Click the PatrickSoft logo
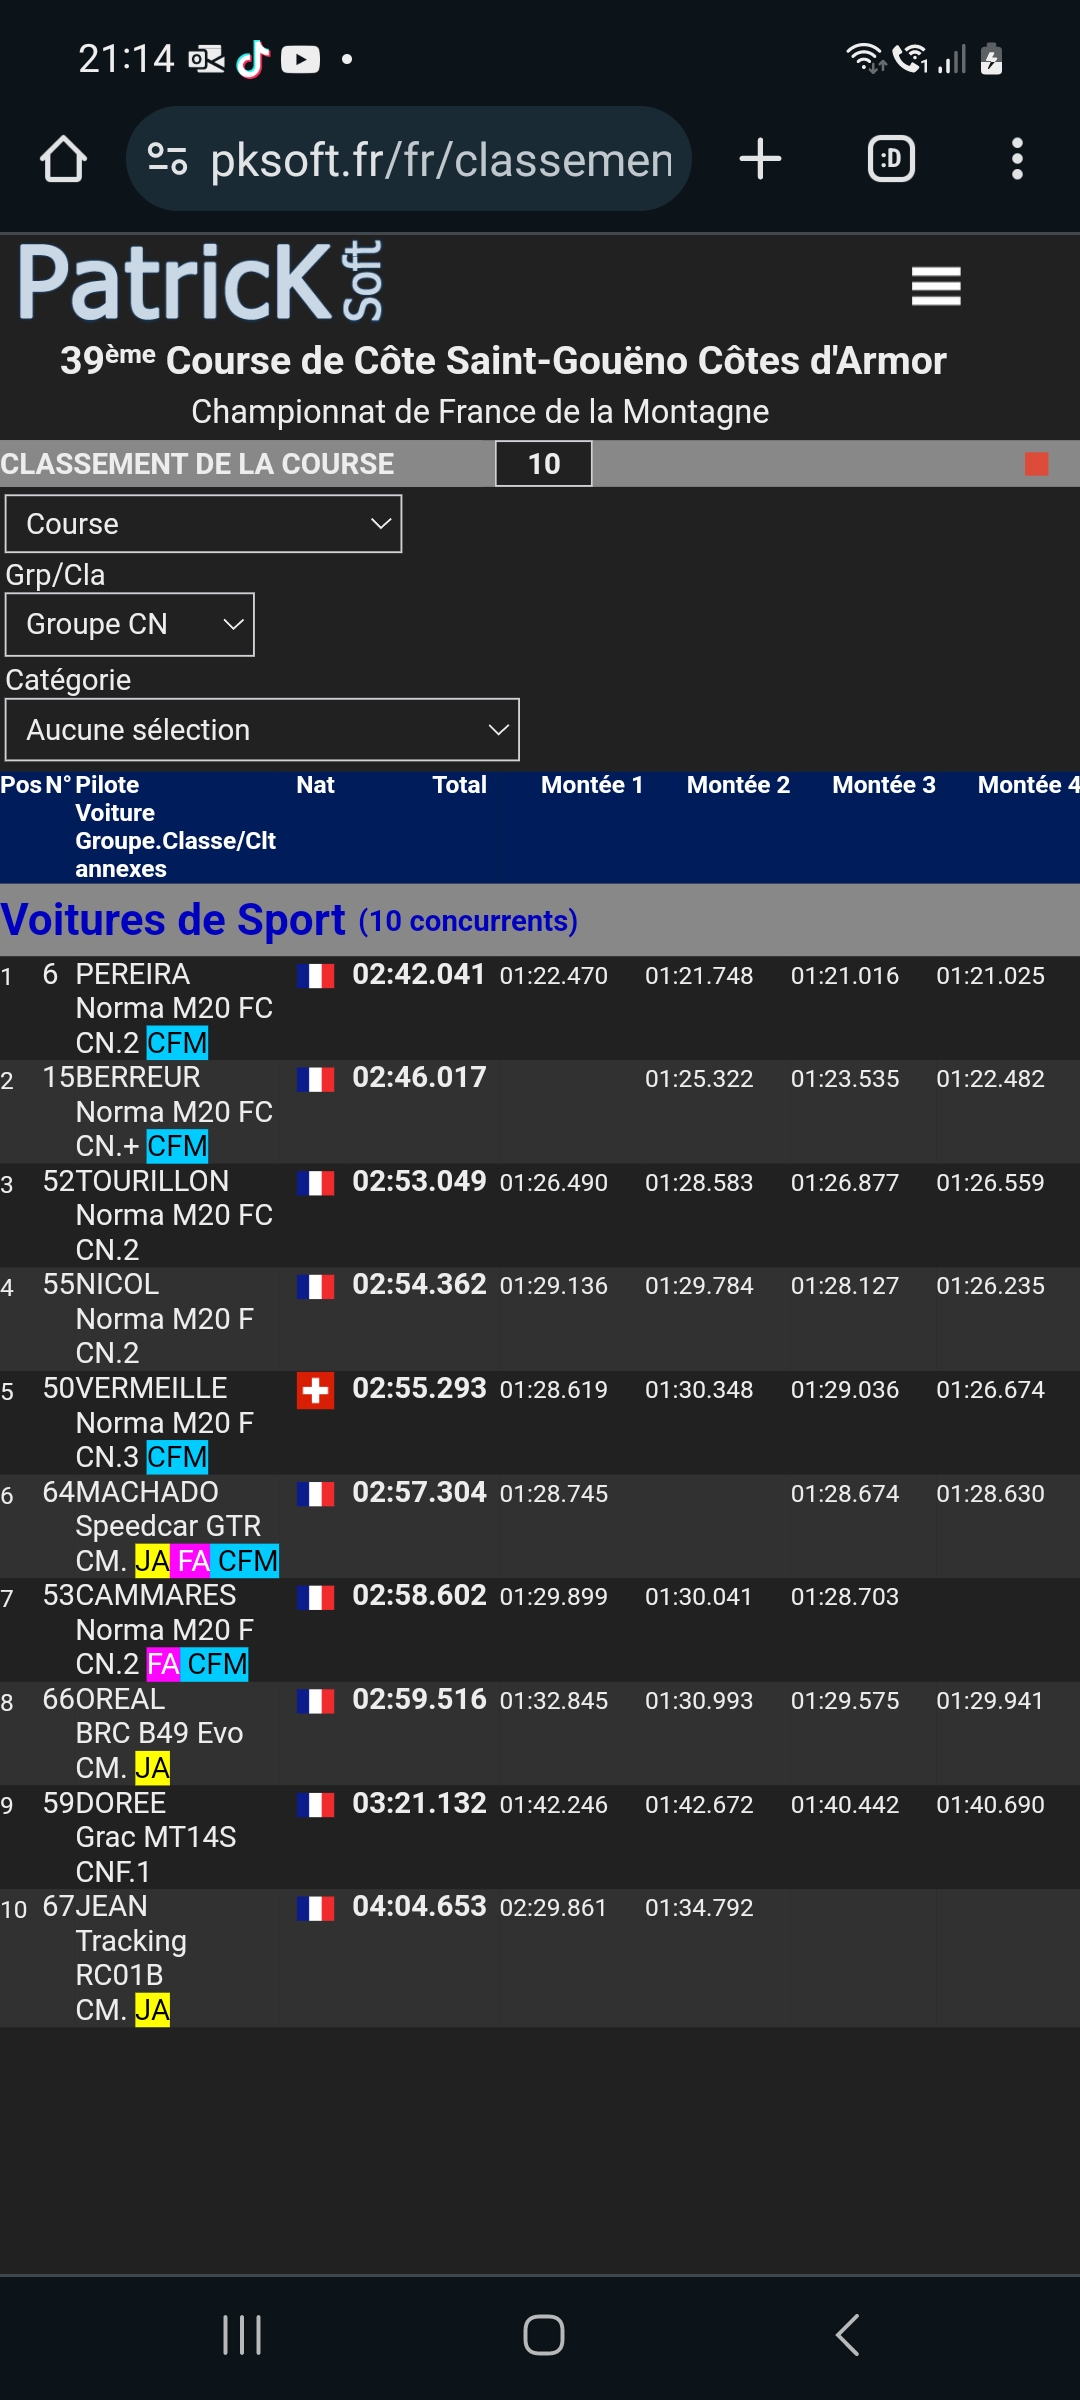The image size is (1080, 2400). click(x=201, y=283)
